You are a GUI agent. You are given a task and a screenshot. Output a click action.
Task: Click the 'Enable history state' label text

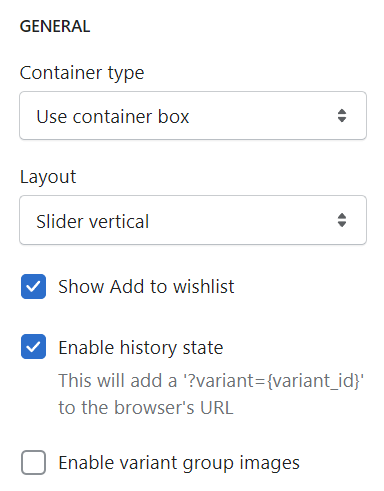click(141, 348)
